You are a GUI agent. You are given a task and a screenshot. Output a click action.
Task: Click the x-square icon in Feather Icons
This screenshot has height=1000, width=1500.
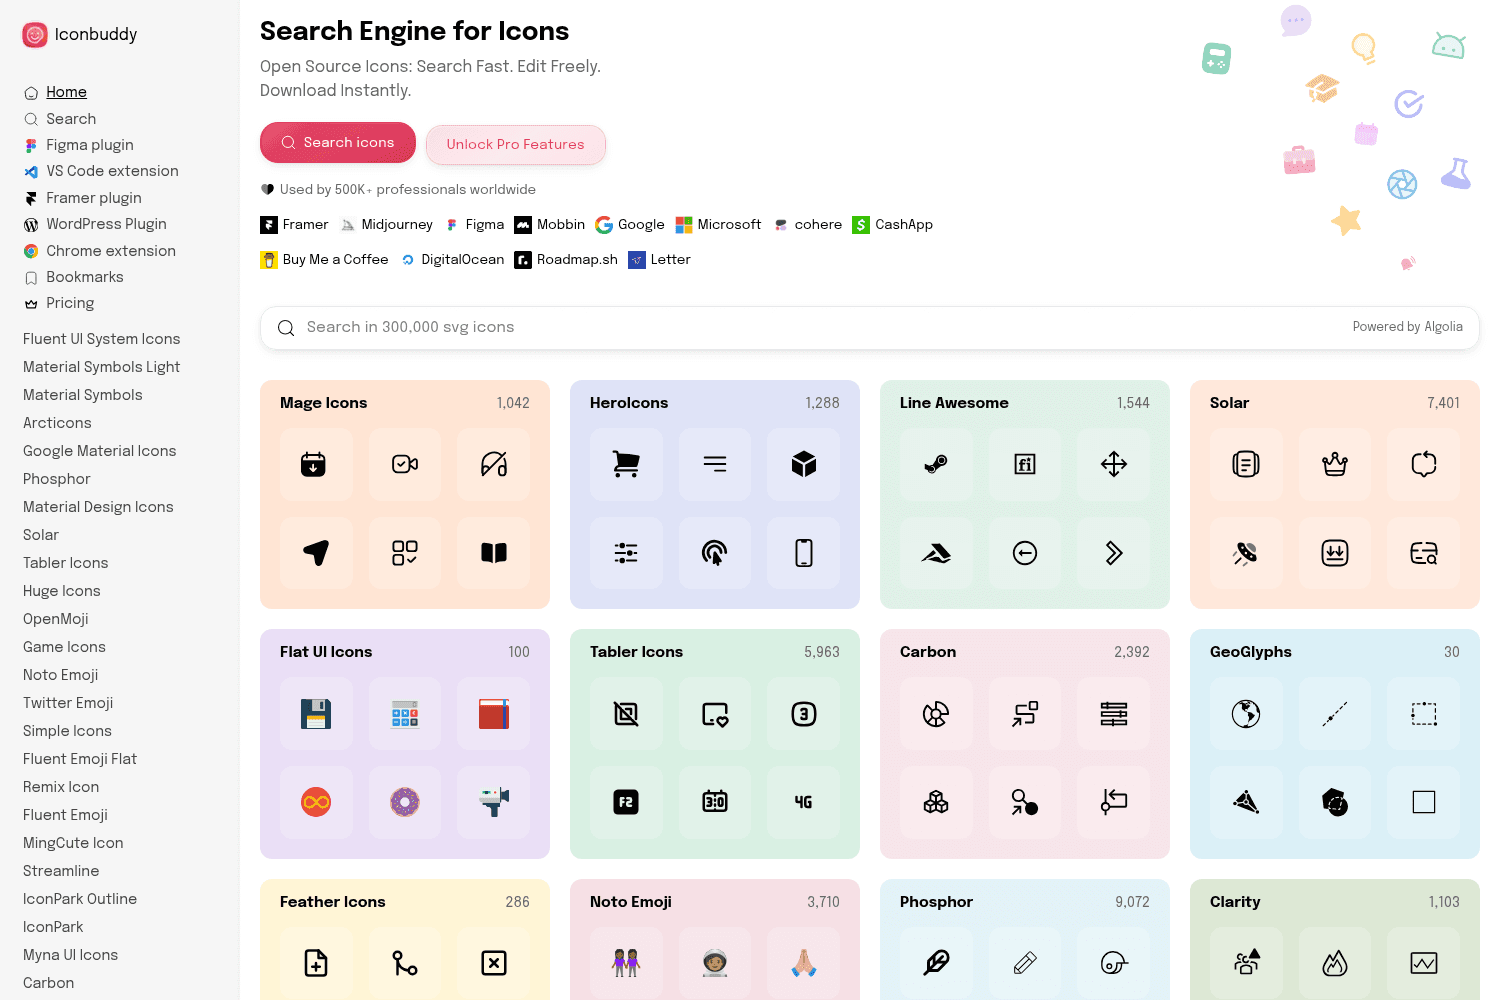coord(494,963)
